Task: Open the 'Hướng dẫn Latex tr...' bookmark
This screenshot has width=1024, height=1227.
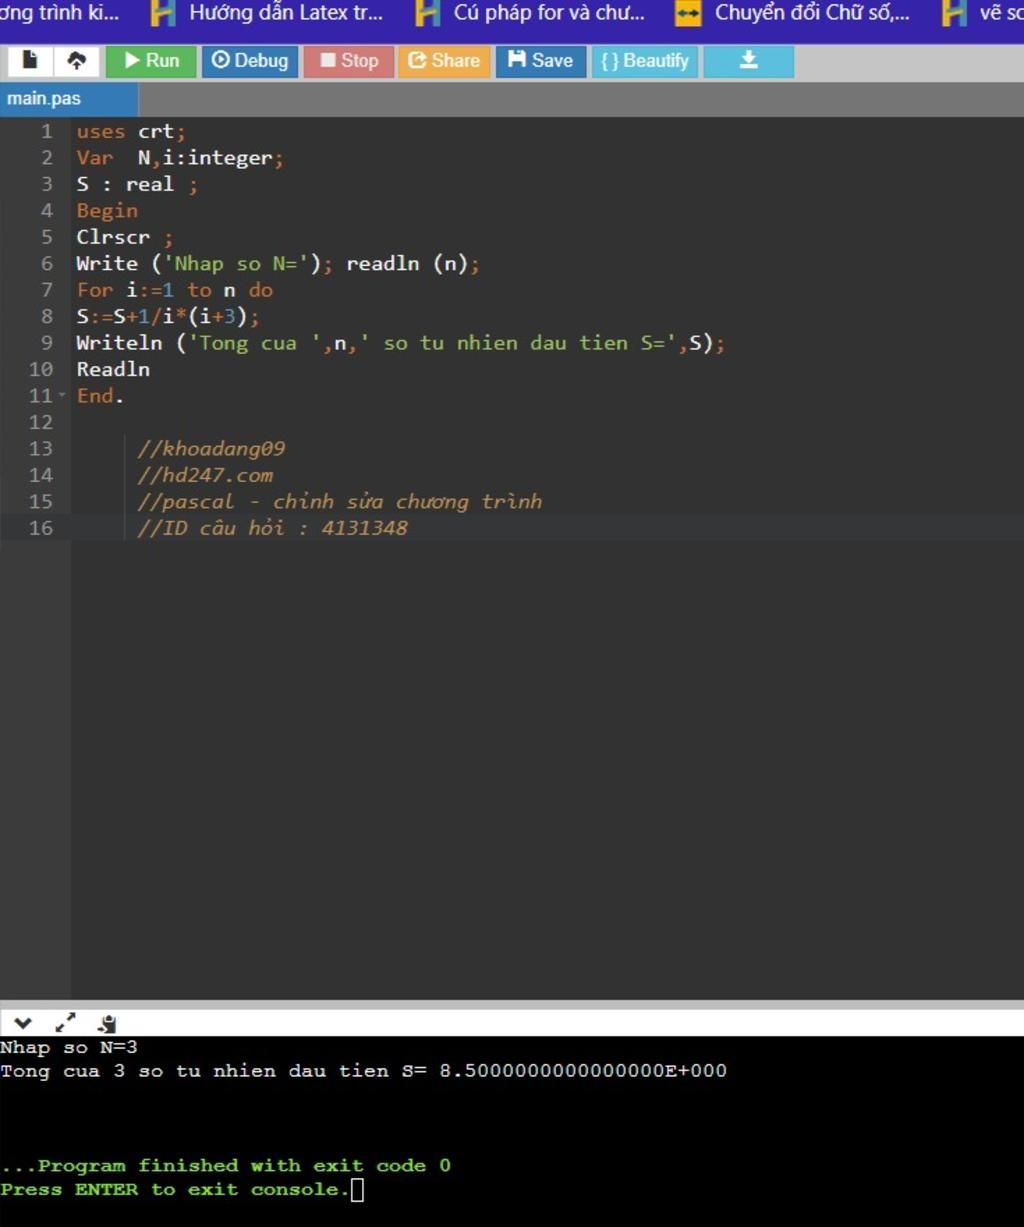Action: point(267,13)
